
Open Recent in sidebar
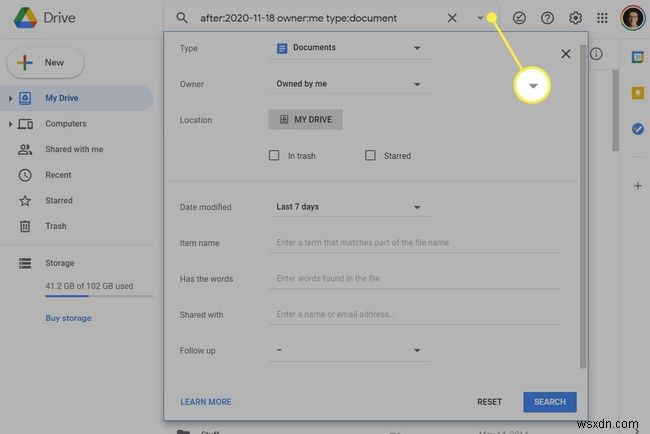point(58,175)
